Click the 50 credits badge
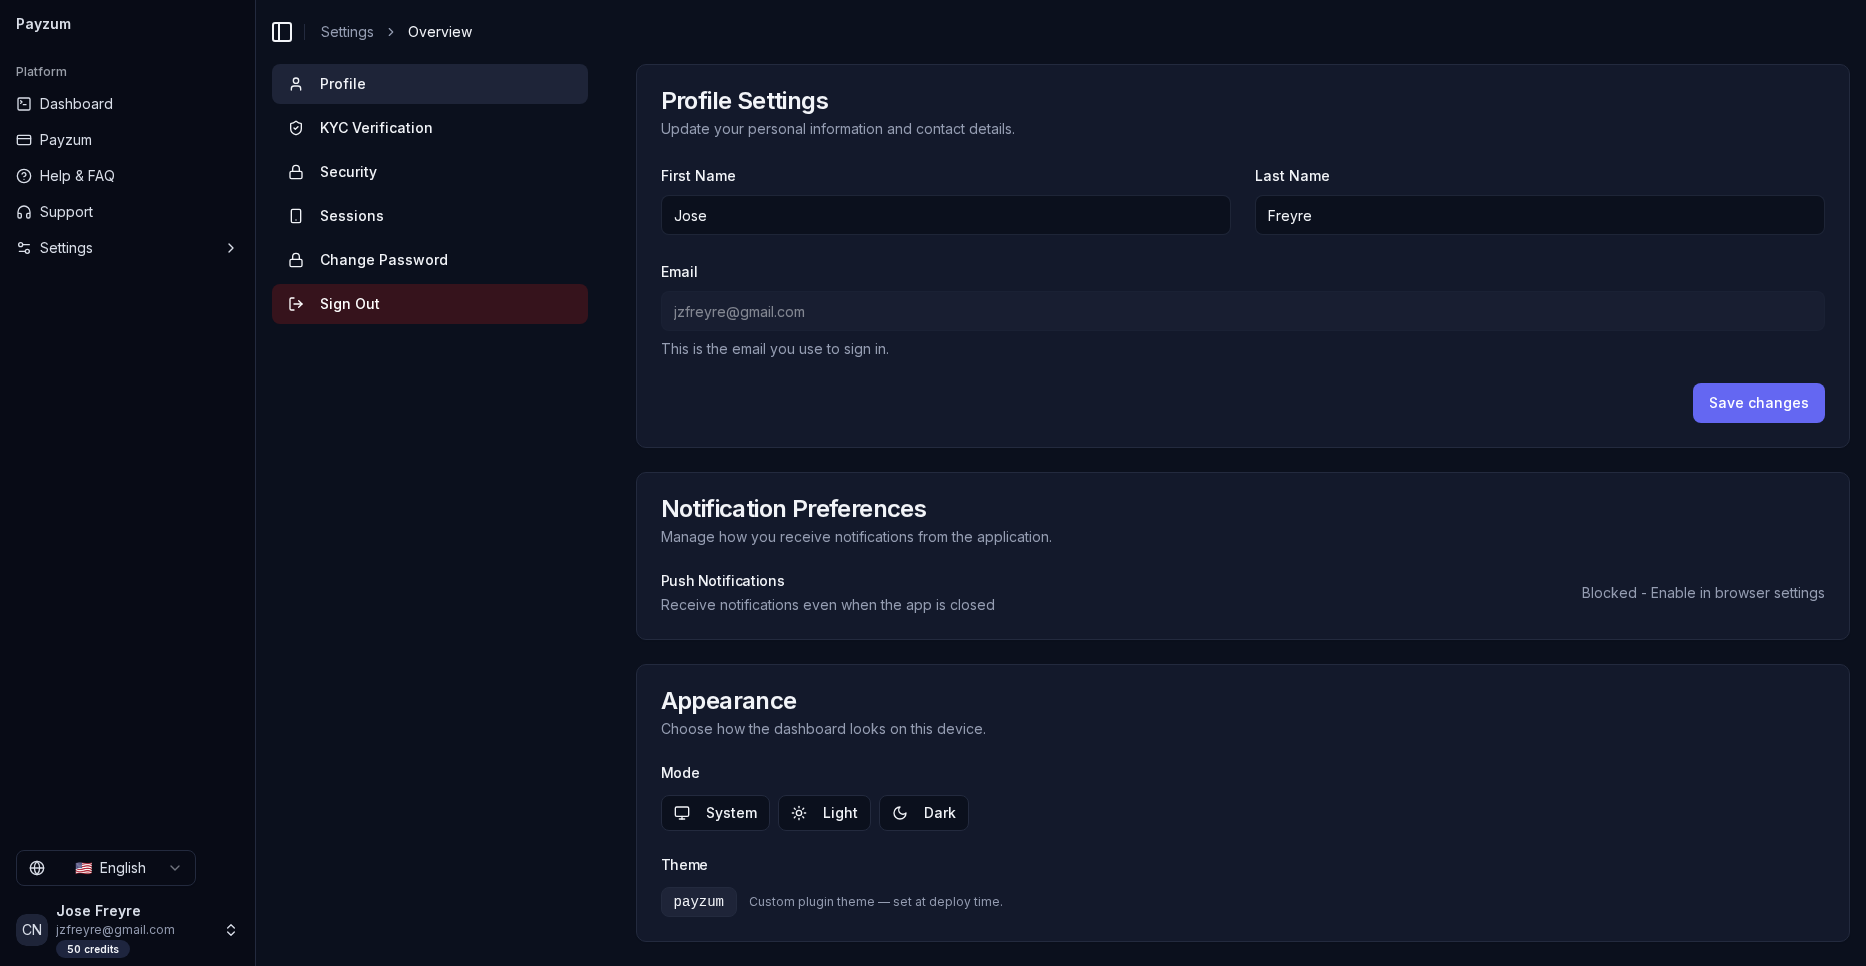 (x=93, y=949)
